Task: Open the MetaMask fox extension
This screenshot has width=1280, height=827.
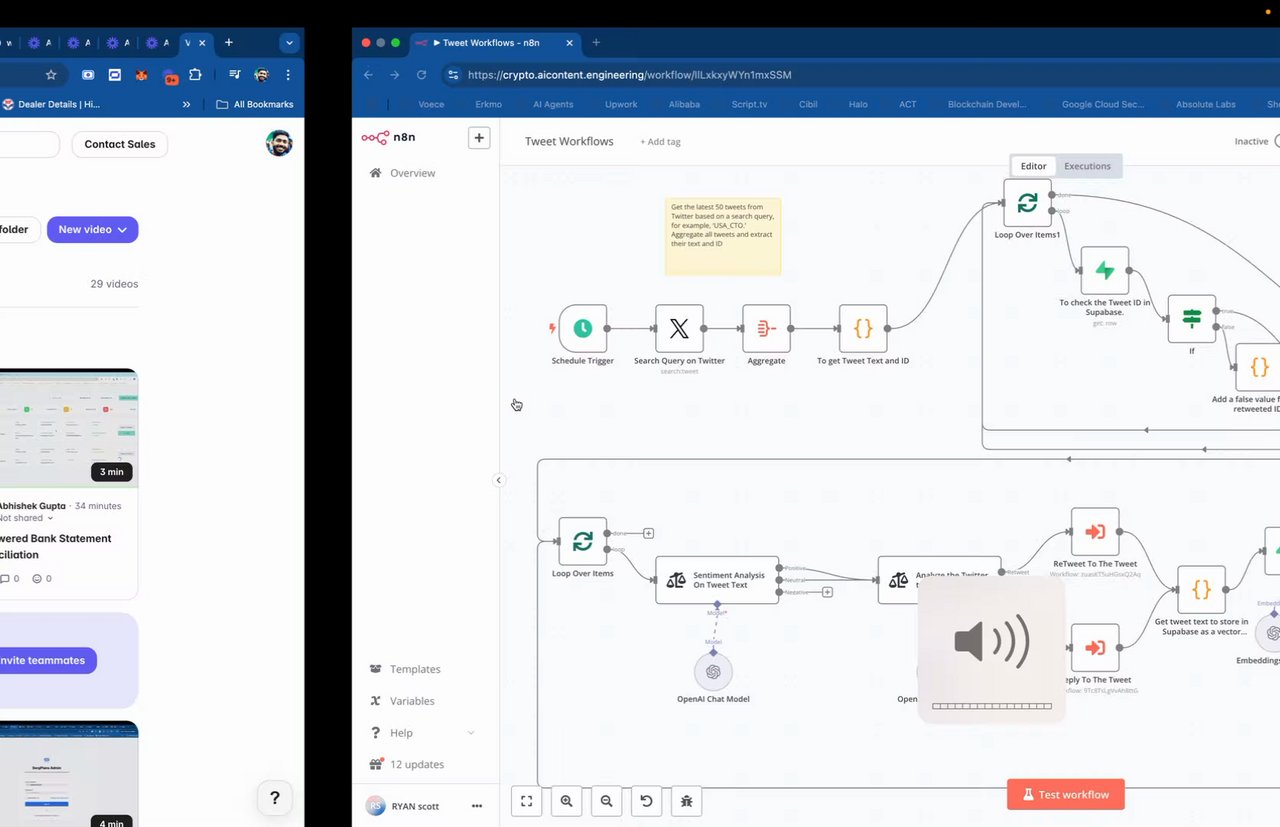Action: click(142, 74)
